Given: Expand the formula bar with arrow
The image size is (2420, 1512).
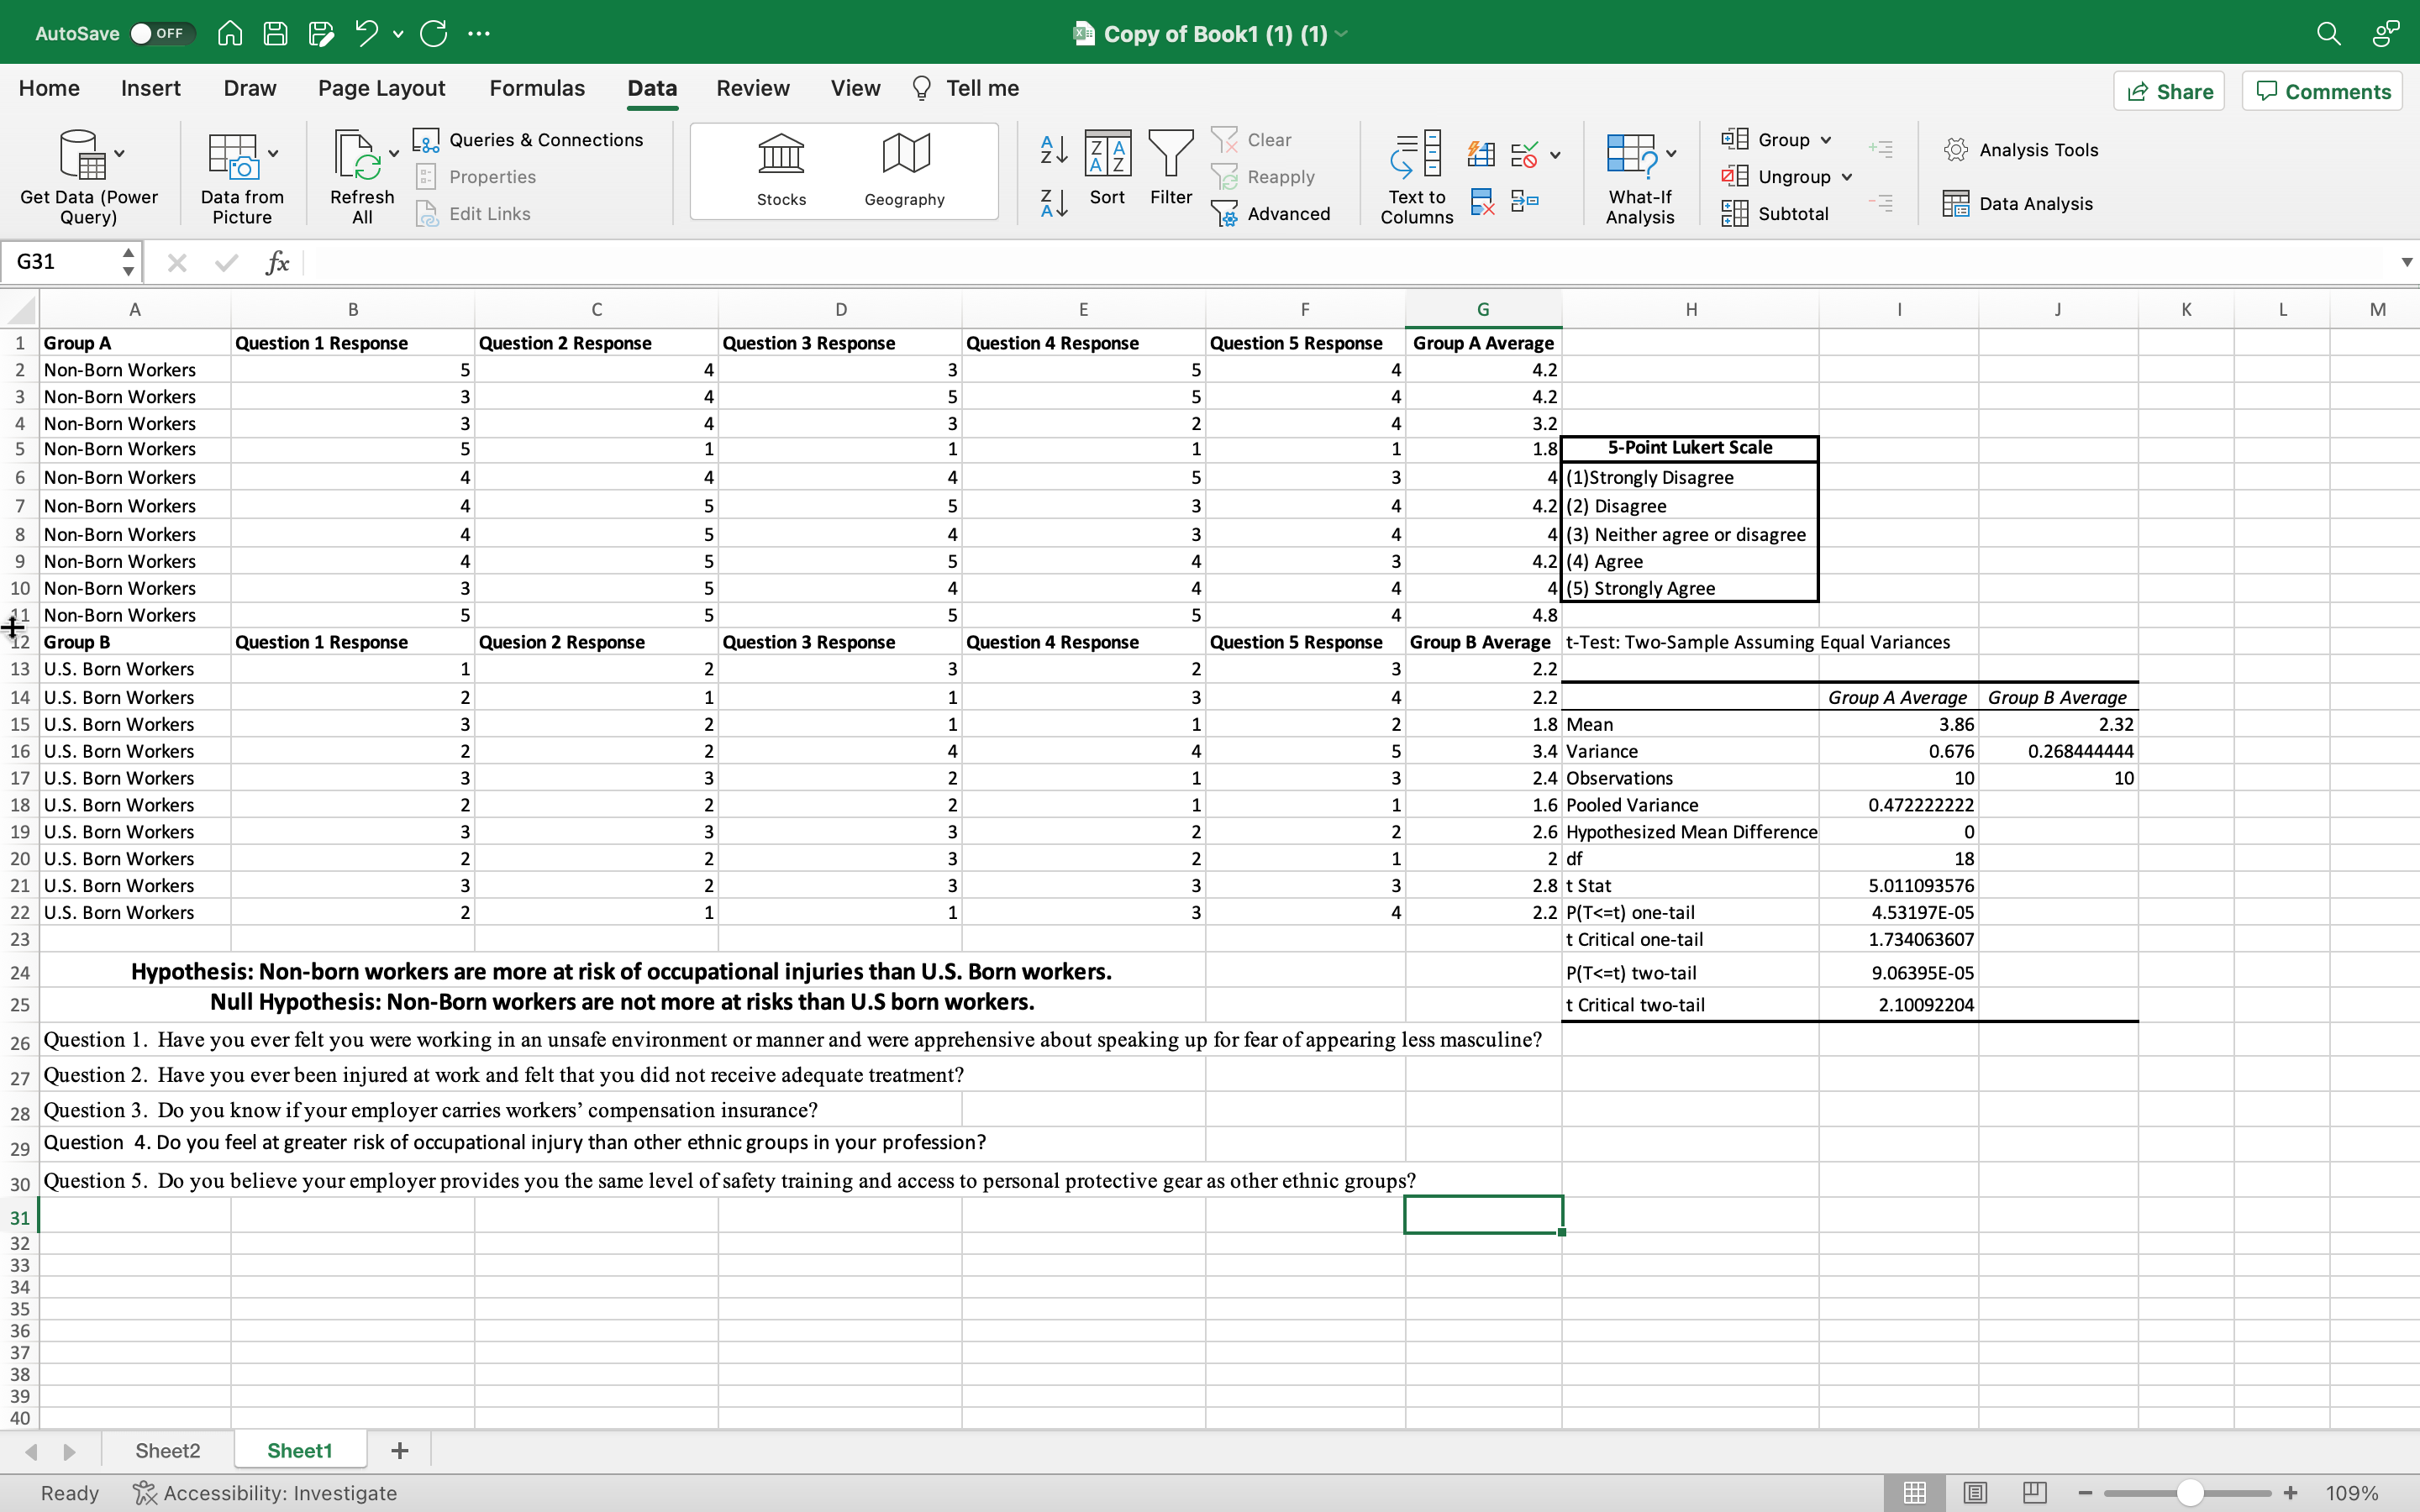Looking at the screenshot, I should (2406, 262).
